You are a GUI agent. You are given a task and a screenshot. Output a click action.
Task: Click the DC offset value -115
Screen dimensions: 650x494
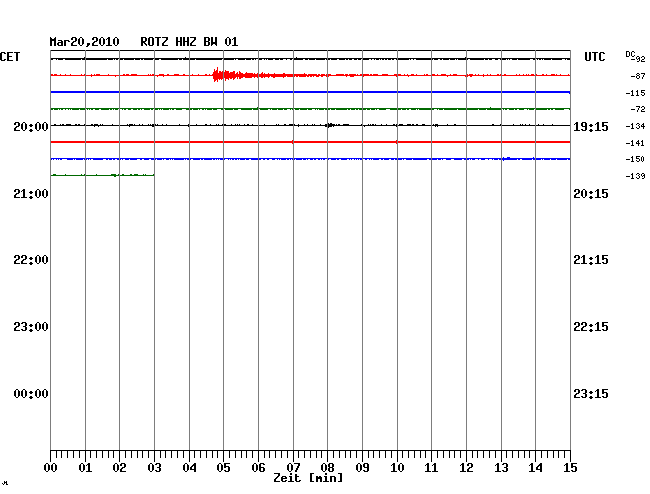coord(635,93)
